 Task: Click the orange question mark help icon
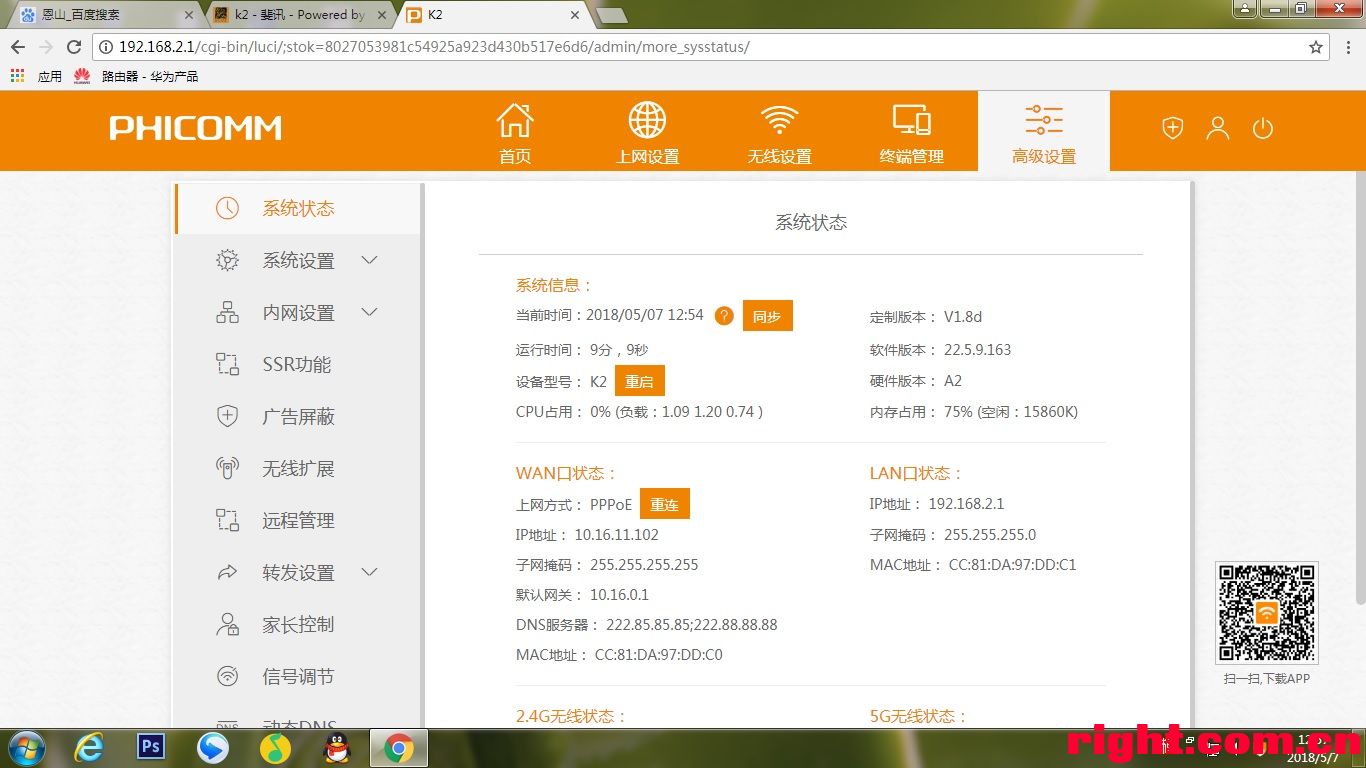click(724, 316)
